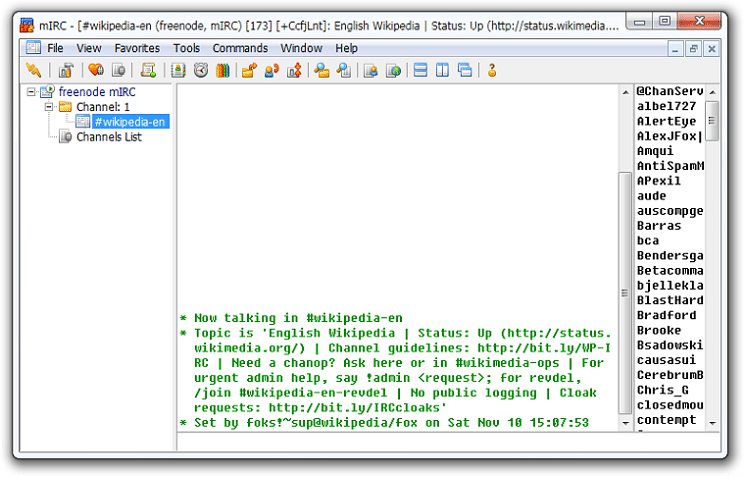The width and height of the screenshot is (745, 477).
Task: Select Bradford in the nick list
Action: [x=667, y=315]
